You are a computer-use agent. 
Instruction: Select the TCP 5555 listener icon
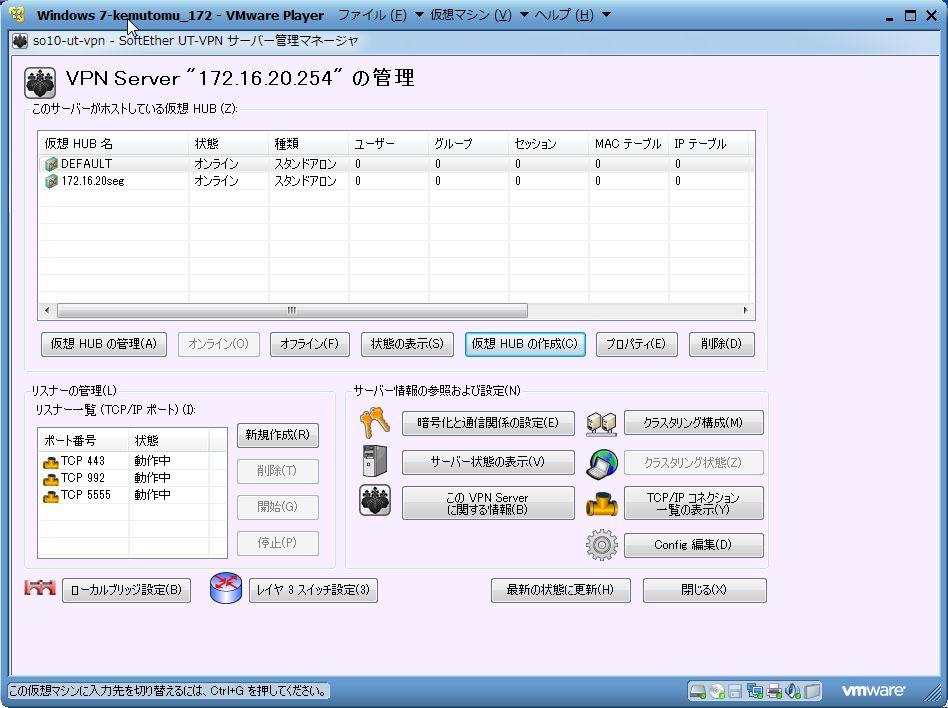pyautogui.click(x=51, y=496)
